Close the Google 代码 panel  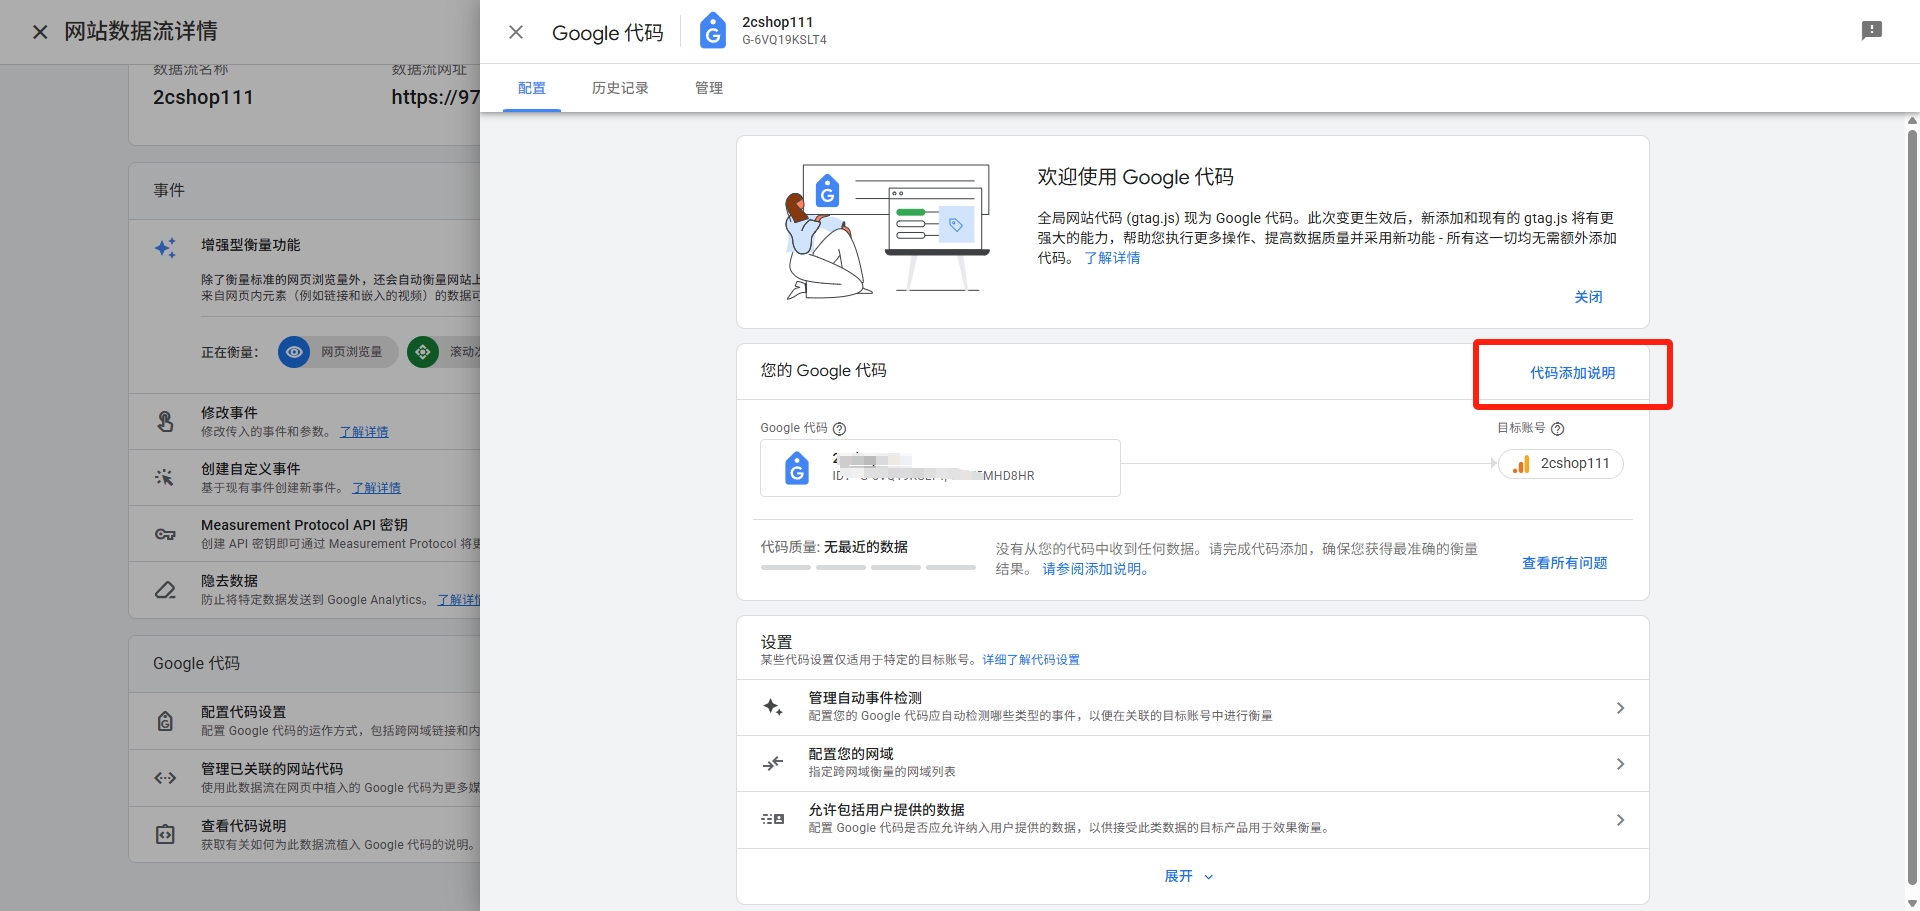pos(516,32)
